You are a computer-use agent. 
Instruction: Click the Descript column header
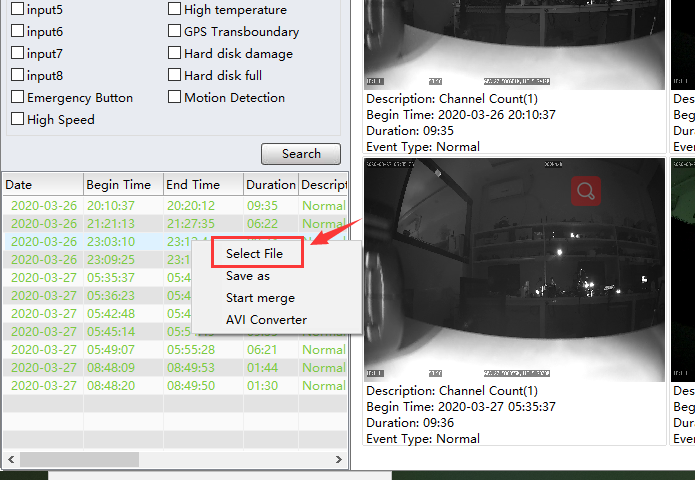coord(323,184)
